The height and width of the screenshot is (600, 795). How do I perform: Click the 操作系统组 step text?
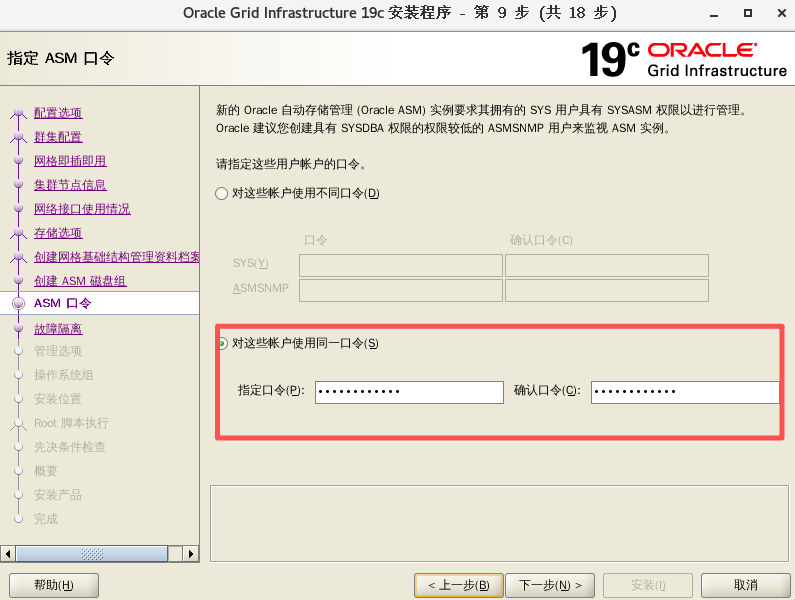coord(64,375)
